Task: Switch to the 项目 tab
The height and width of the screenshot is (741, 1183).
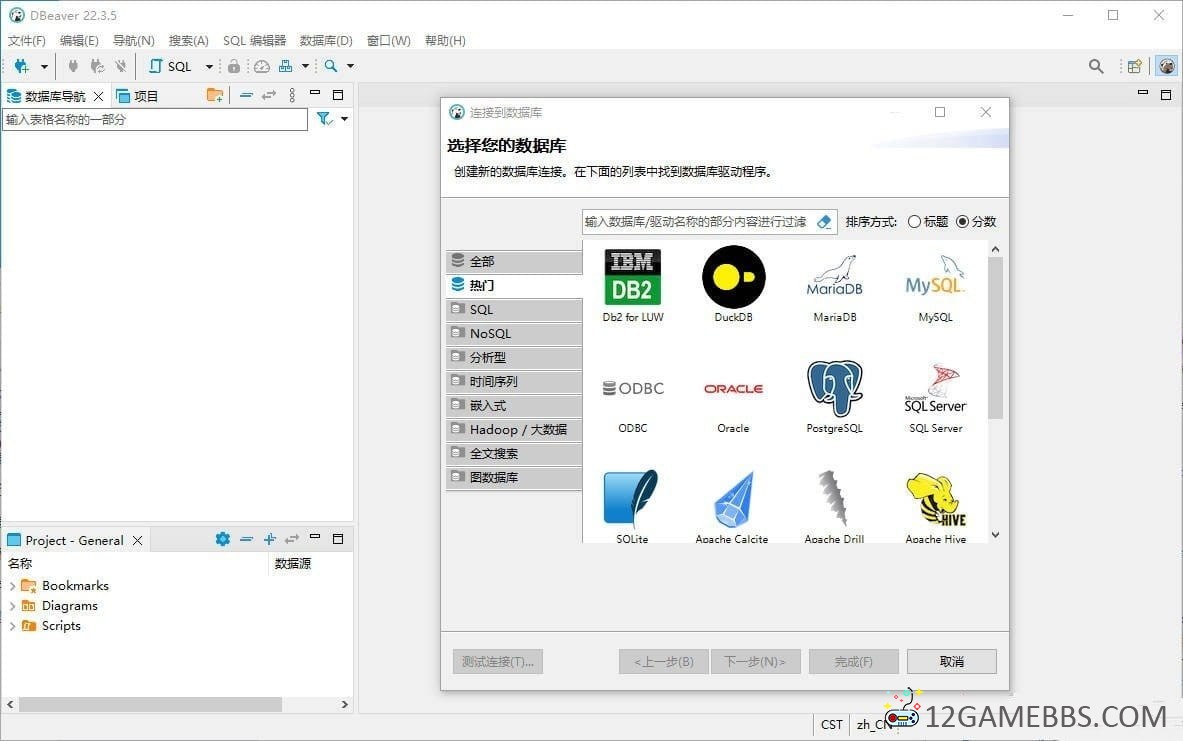Action: coord(137,96)
